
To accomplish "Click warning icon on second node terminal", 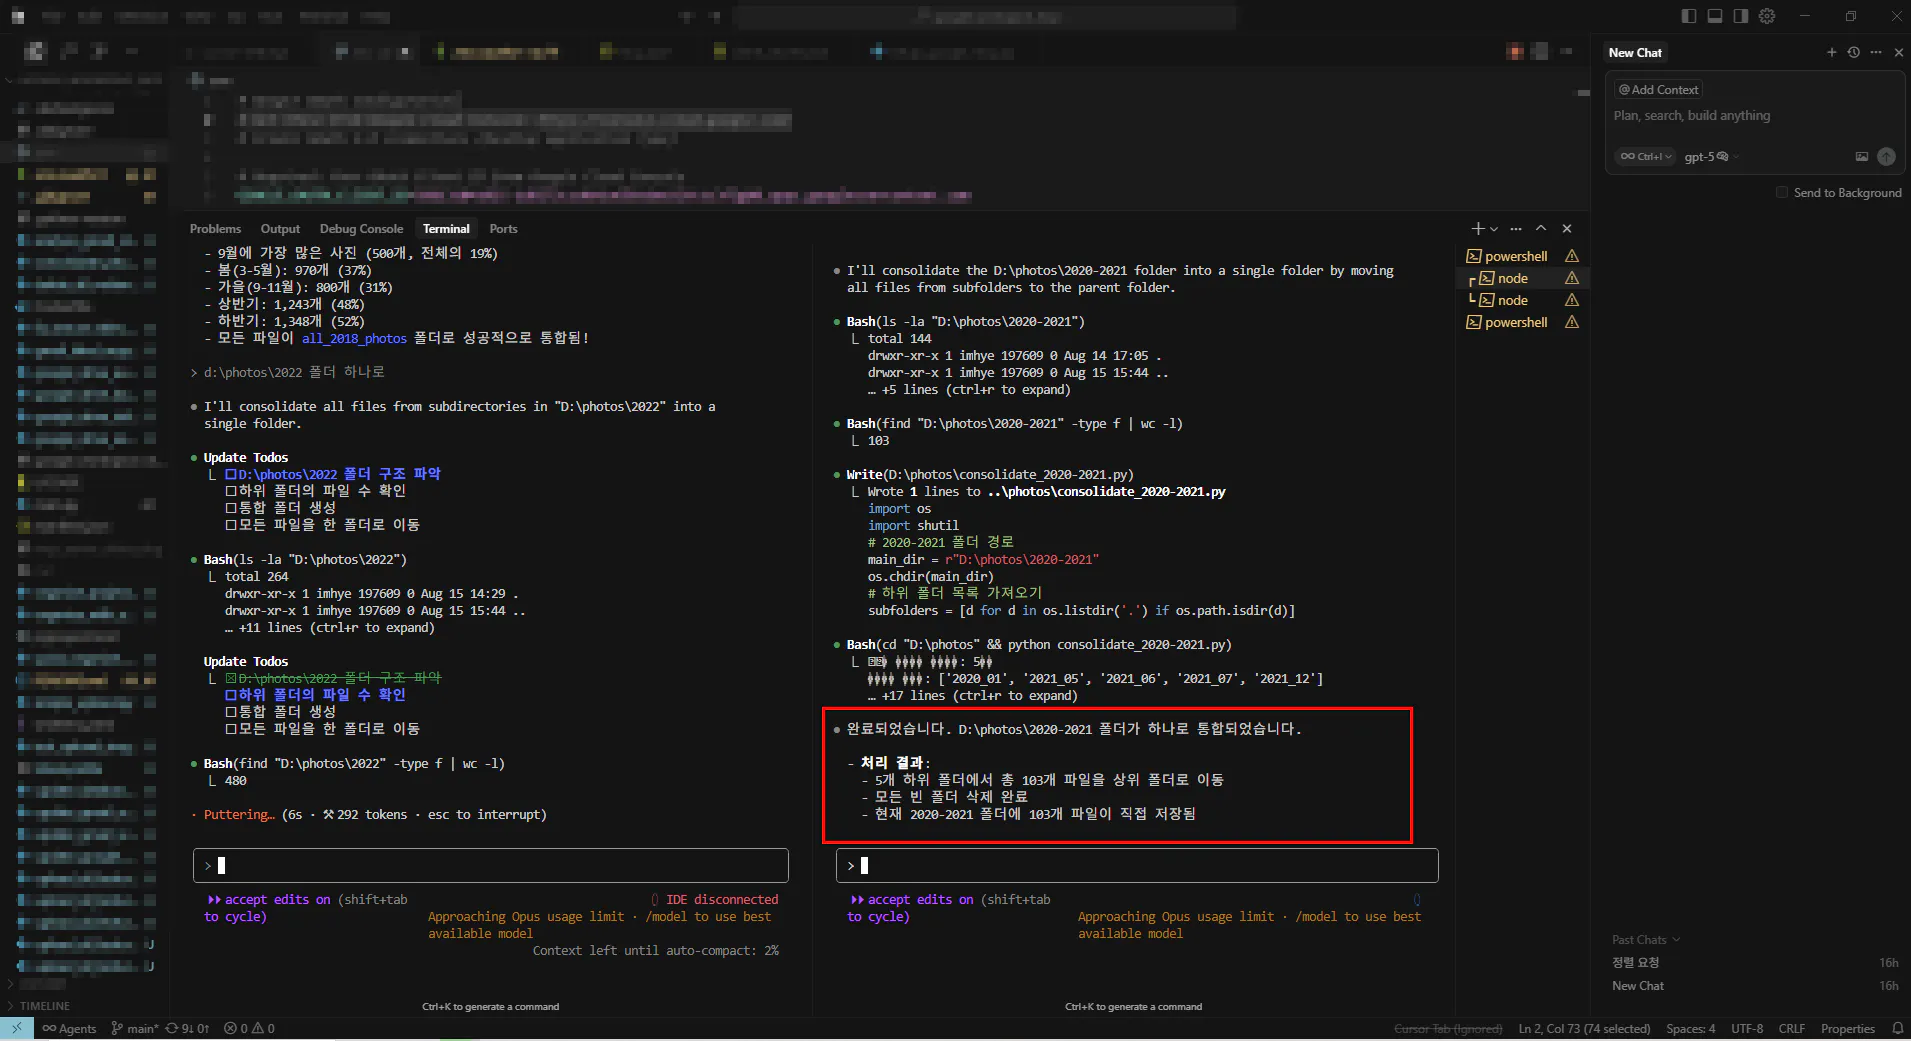I will (1572, 300).
